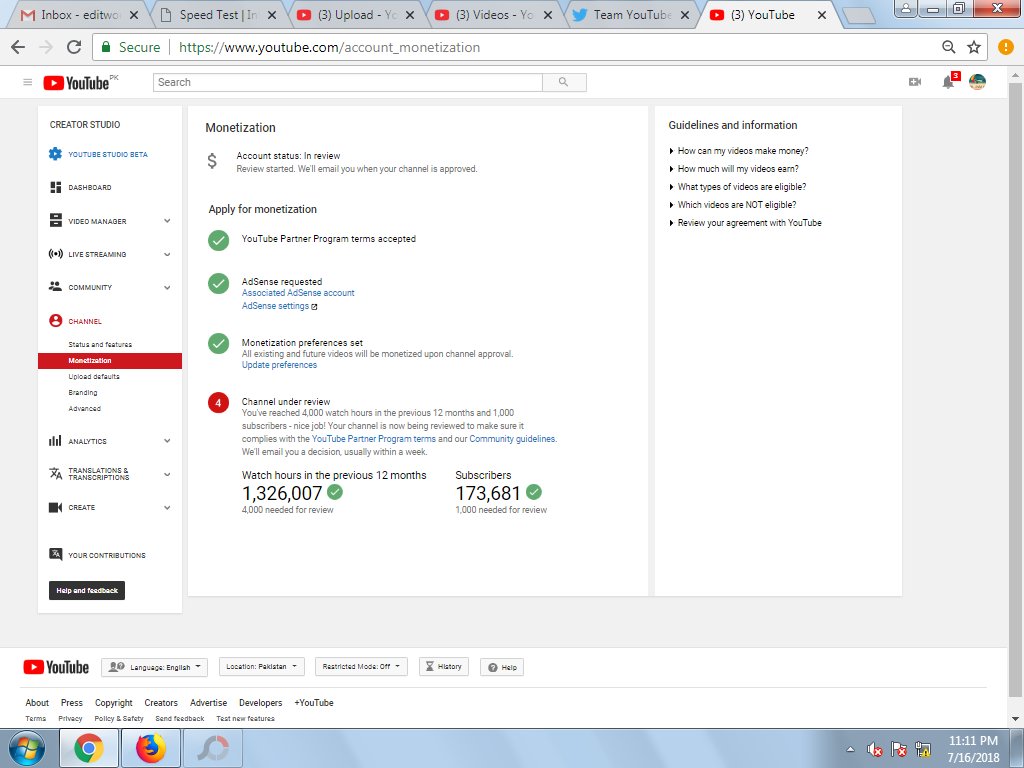Image resolution: width=1024 pixels, height=768 pixels.
Task: Select Monetization in the sidebar
Action: click(x=110, y=360)
